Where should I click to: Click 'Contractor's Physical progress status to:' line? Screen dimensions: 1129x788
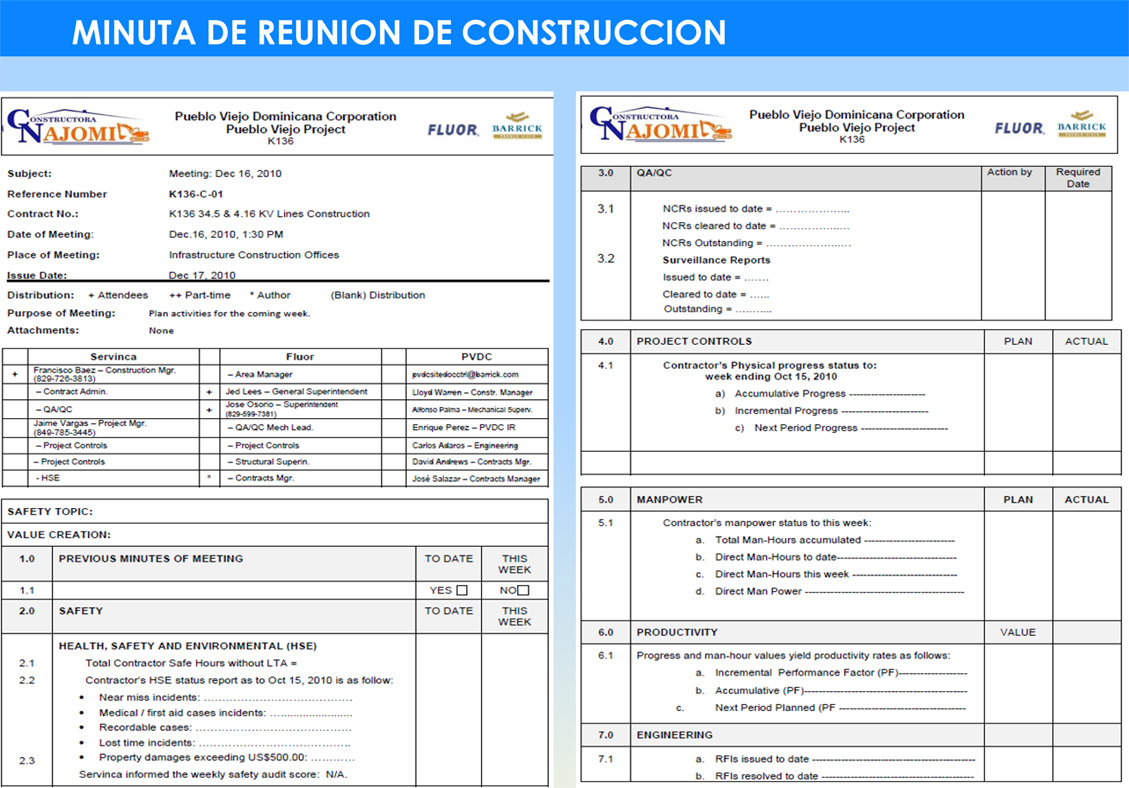tap(770, 365)
